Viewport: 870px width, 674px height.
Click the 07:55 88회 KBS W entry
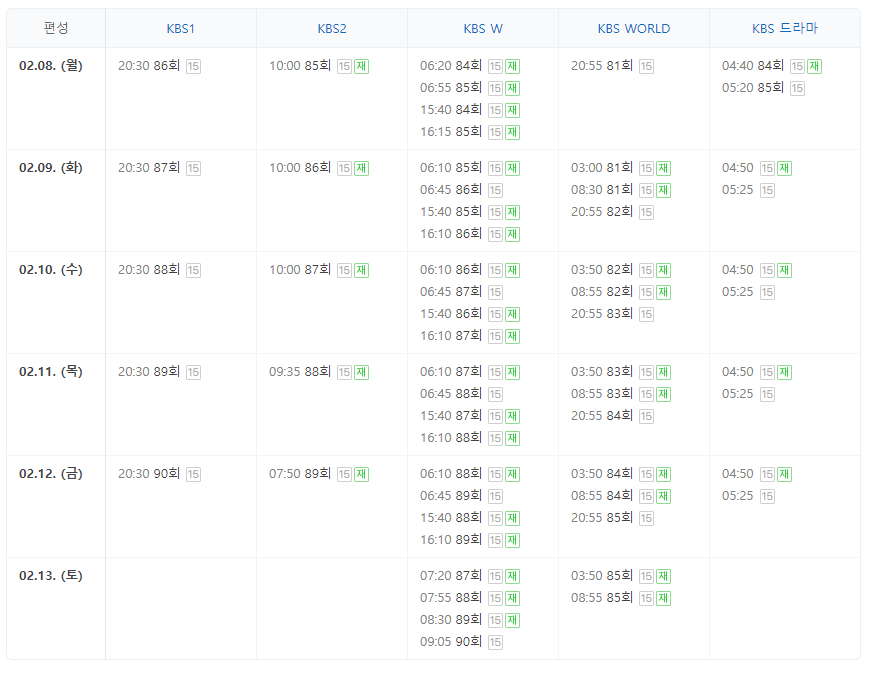pyautogui.click(x=451, y=597)
